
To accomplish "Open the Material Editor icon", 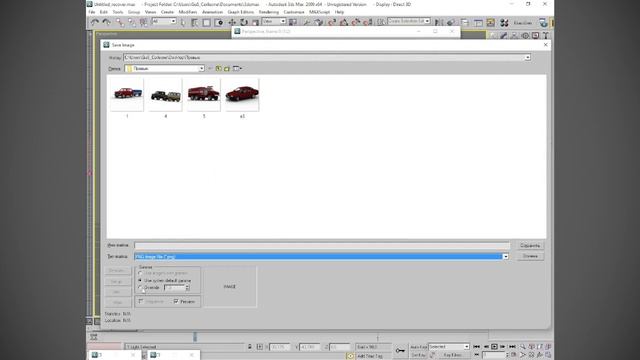I will click(504, 22).
